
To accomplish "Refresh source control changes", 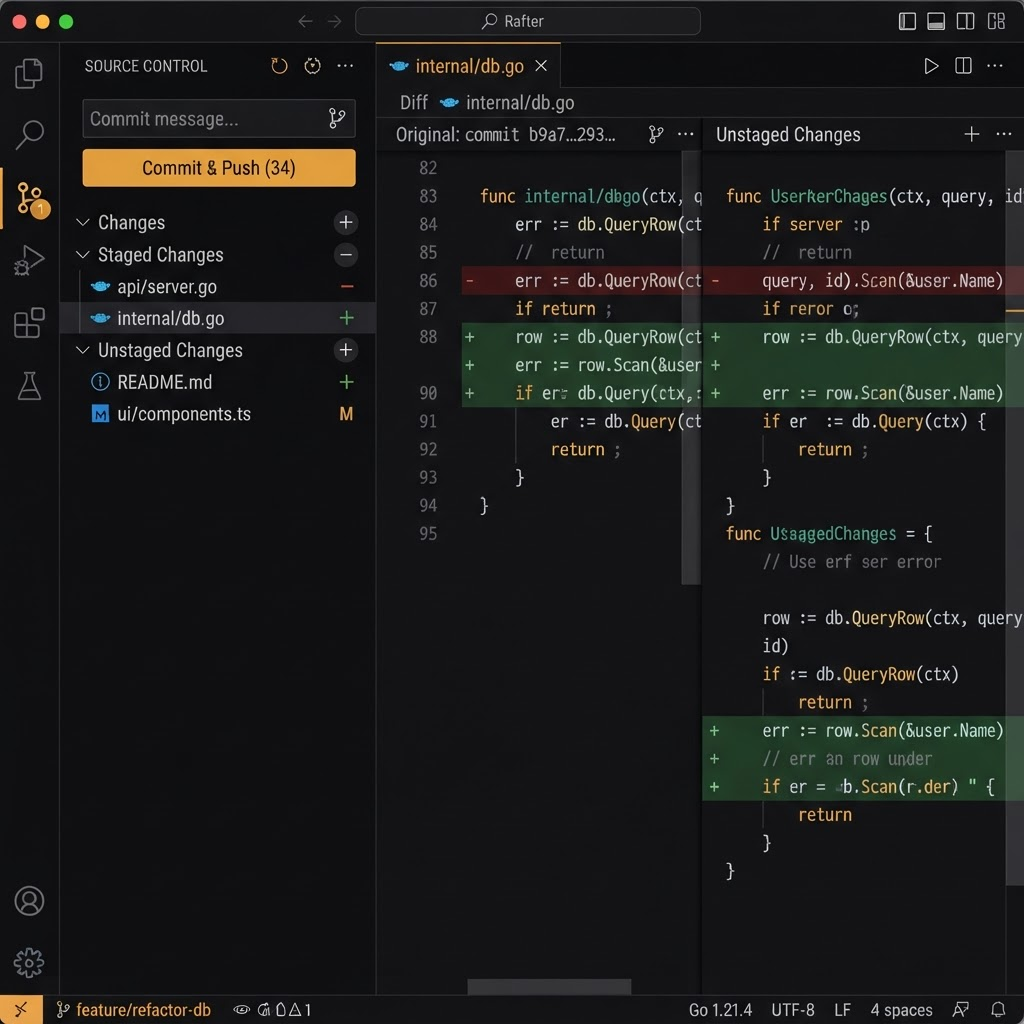I will pos(279,65).
